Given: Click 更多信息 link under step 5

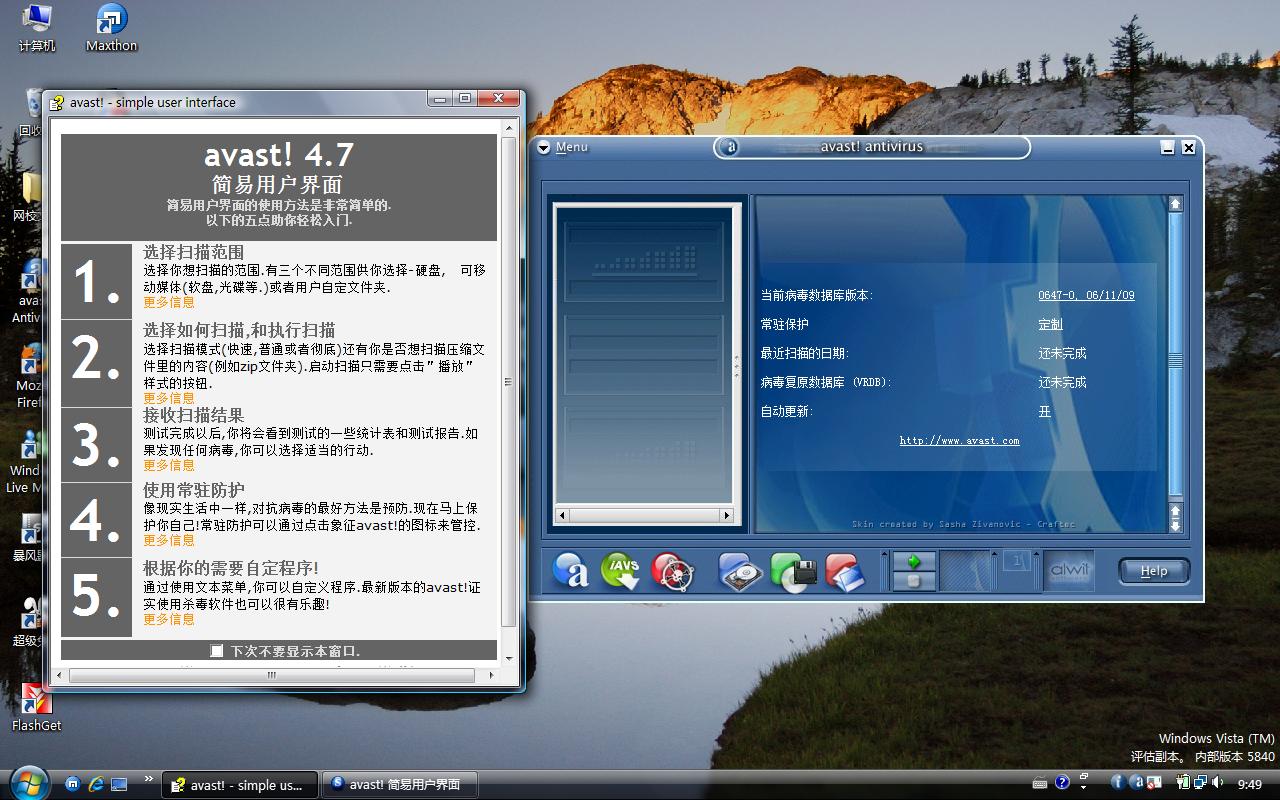Looking at the screenshot, I should (169, 619).
